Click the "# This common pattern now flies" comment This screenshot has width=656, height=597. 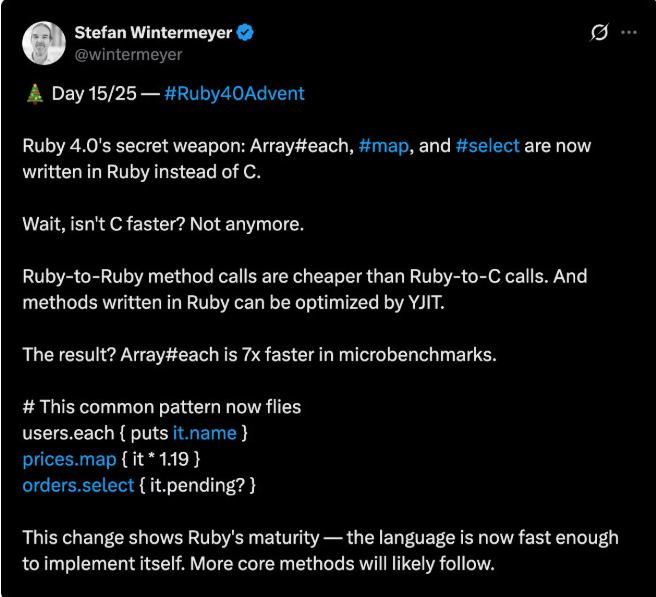[x=161, y=407]
